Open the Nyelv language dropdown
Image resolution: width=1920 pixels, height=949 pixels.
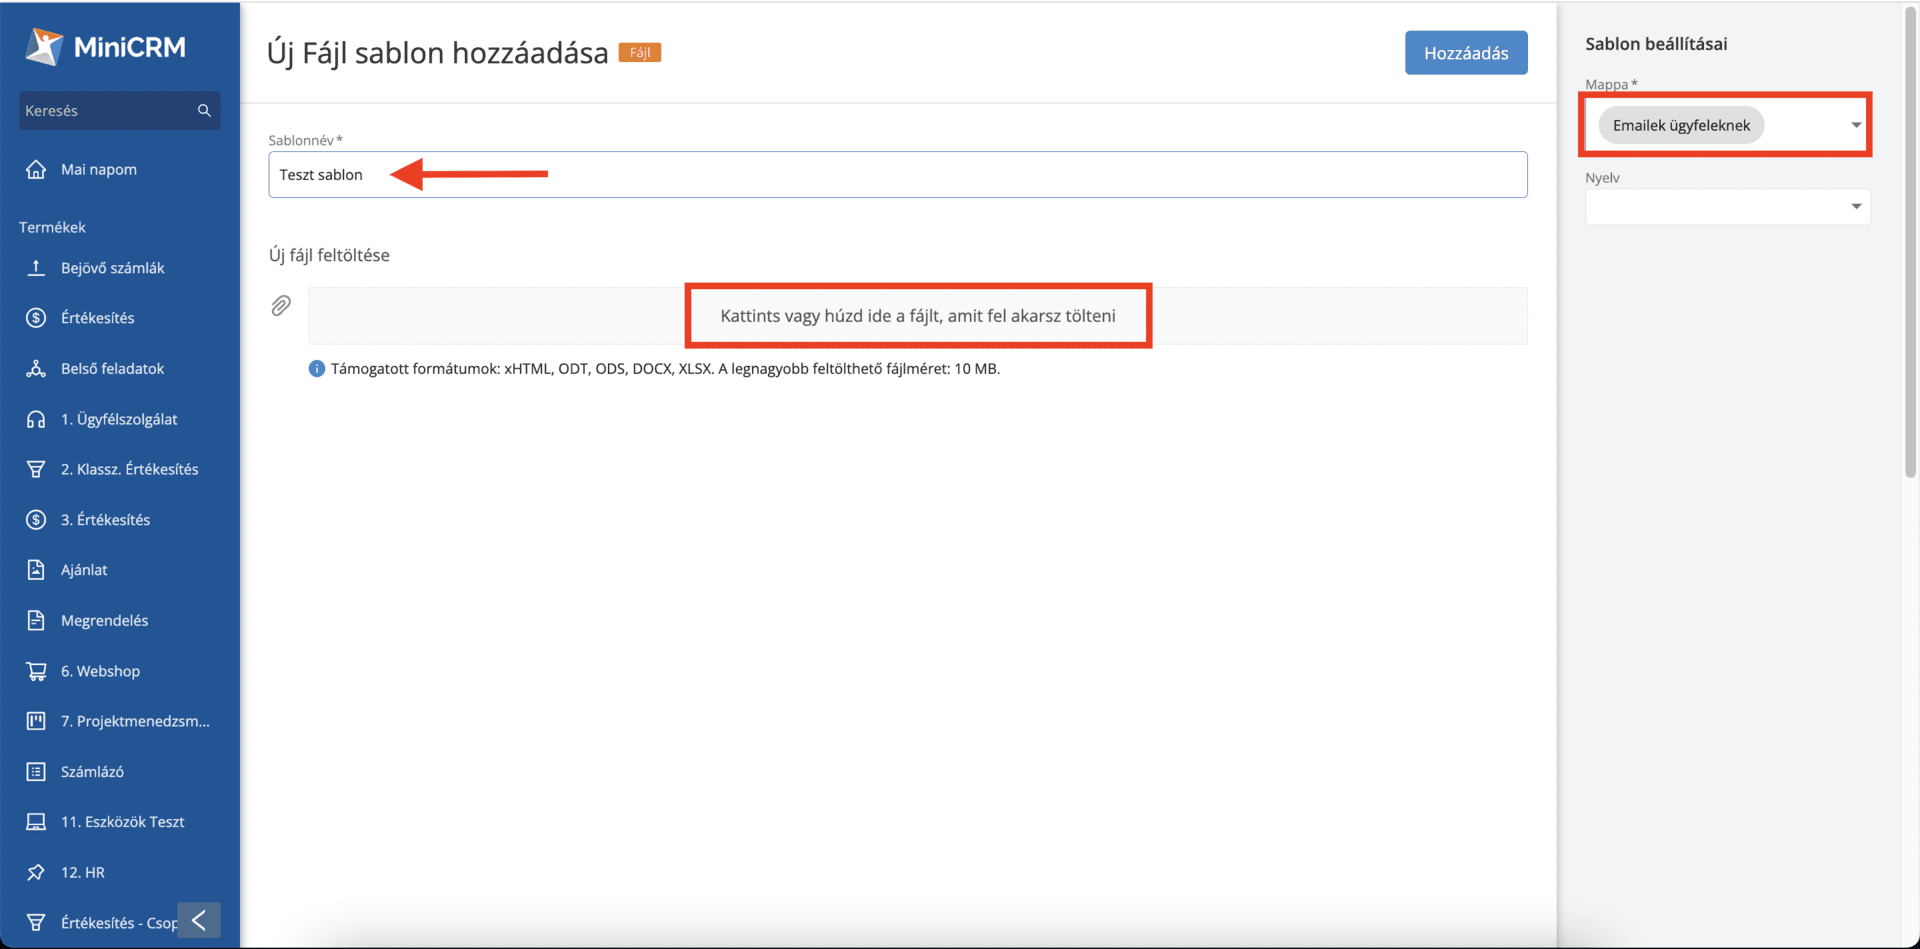coord(1727,207)
